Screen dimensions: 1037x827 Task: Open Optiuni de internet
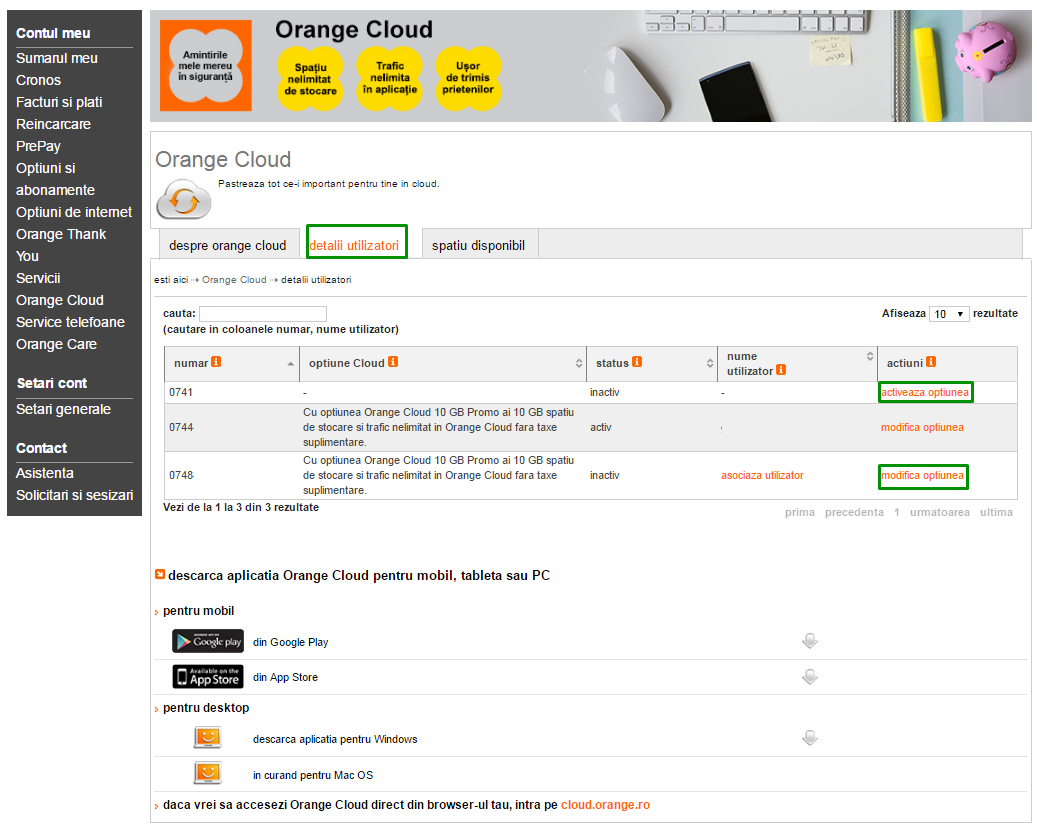[74, 212]
